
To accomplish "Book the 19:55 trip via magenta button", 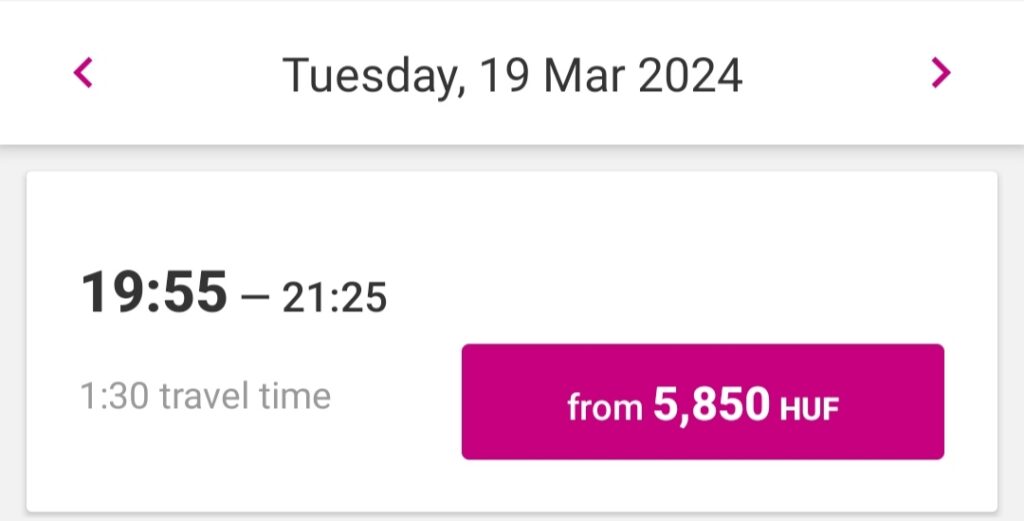I will pos(703,402).
